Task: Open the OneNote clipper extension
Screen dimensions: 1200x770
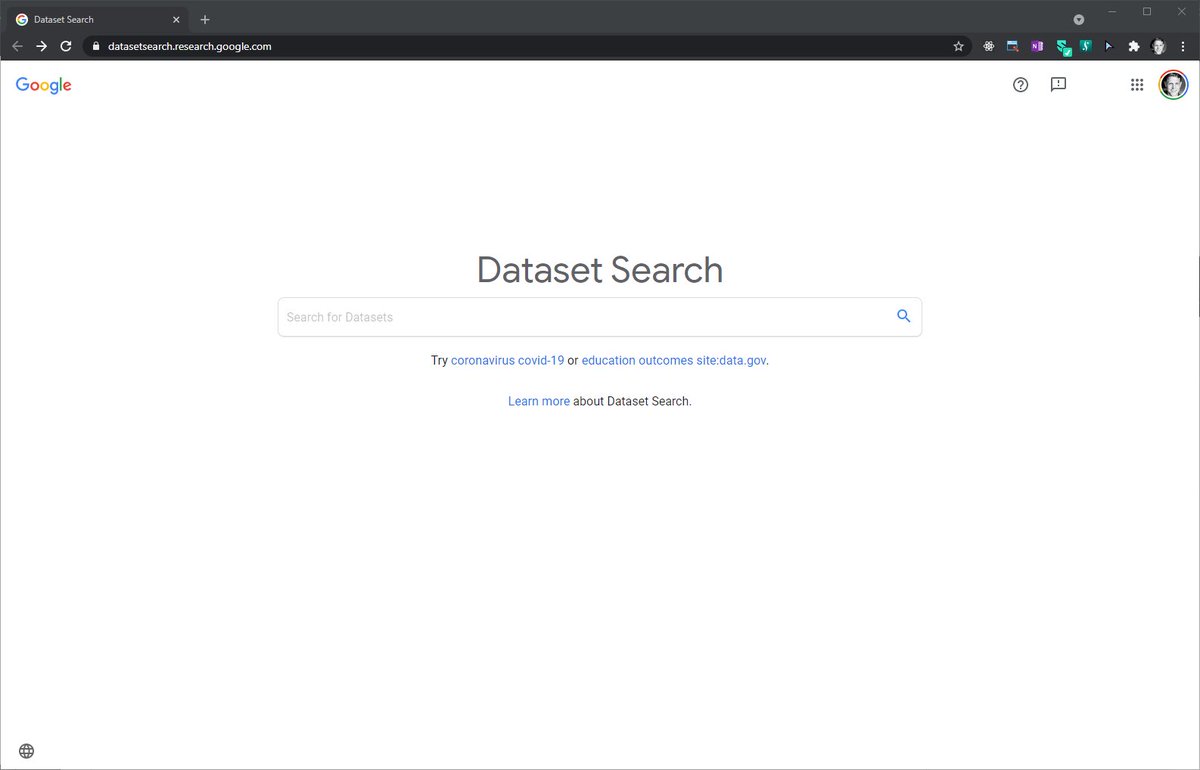Action: click(1037, 46)
